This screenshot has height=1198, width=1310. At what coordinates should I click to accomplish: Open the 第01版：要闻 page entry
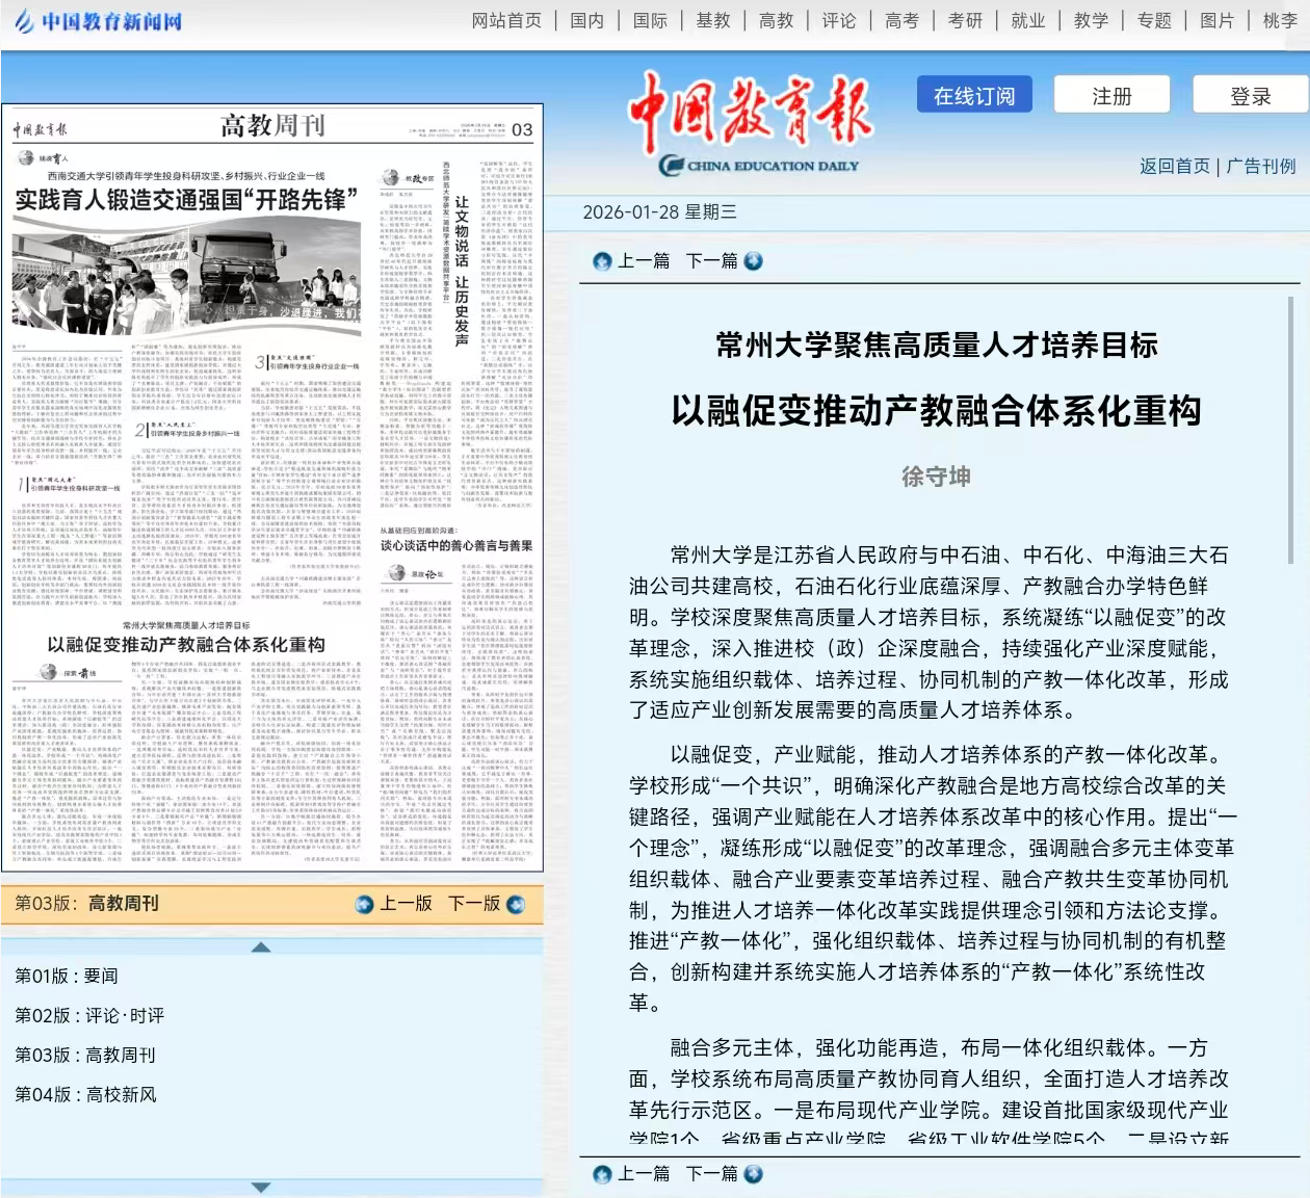67,976
